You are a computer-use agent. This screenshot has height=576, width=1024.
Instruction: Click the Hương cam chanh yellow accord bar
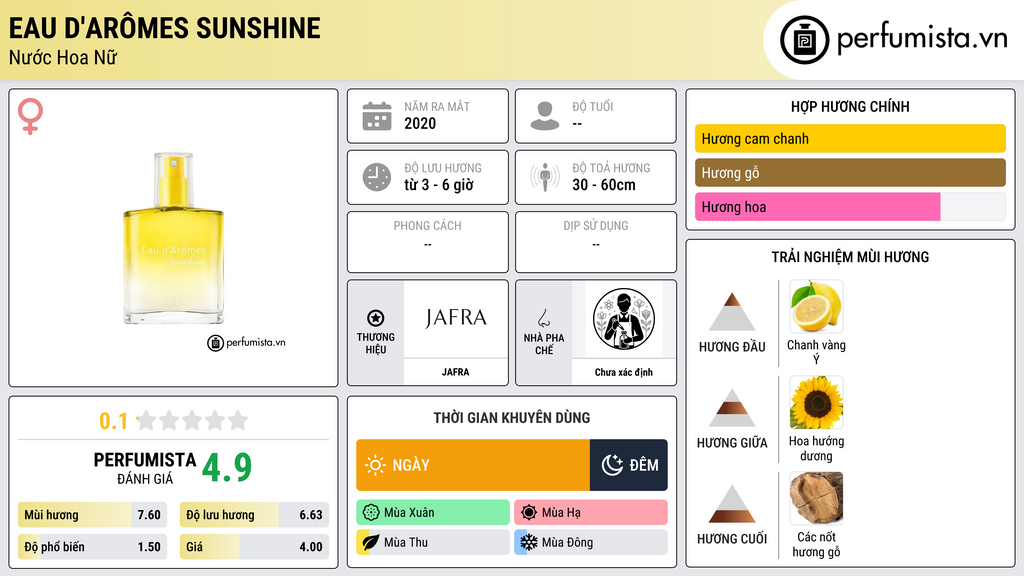[850, 138]
